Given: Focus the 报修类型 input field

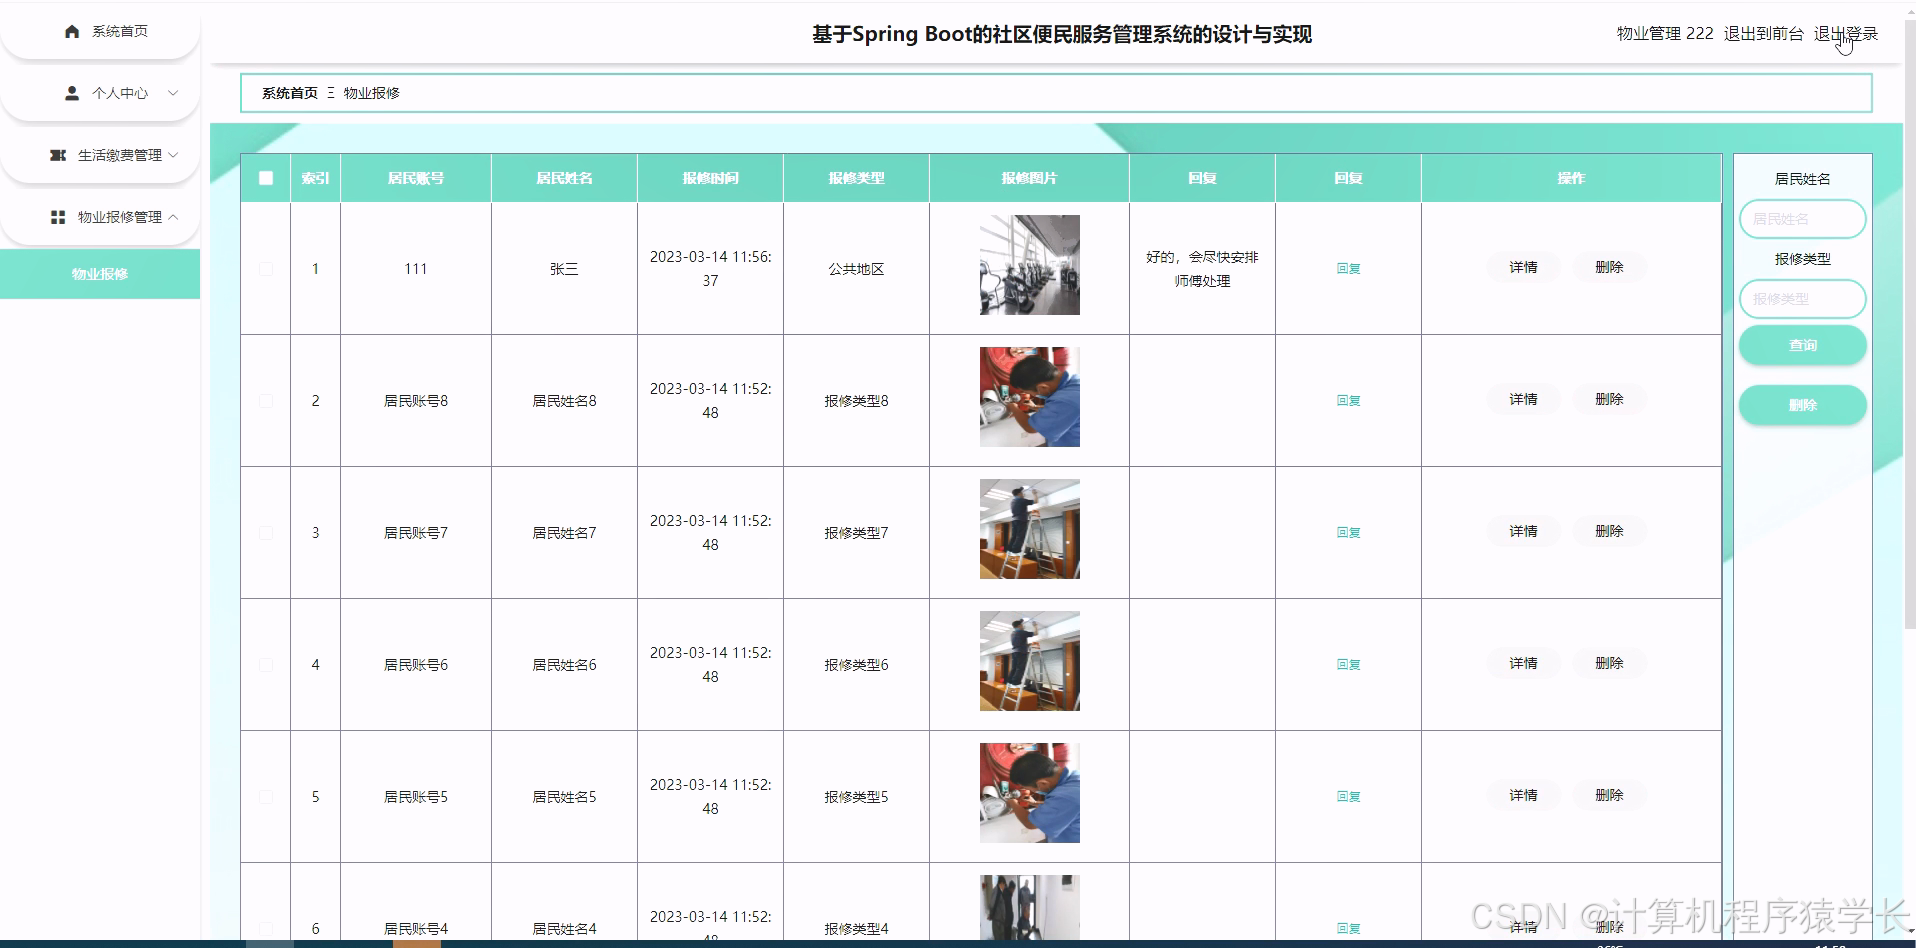Looking at the screenshot, I should pos(1802,299).
